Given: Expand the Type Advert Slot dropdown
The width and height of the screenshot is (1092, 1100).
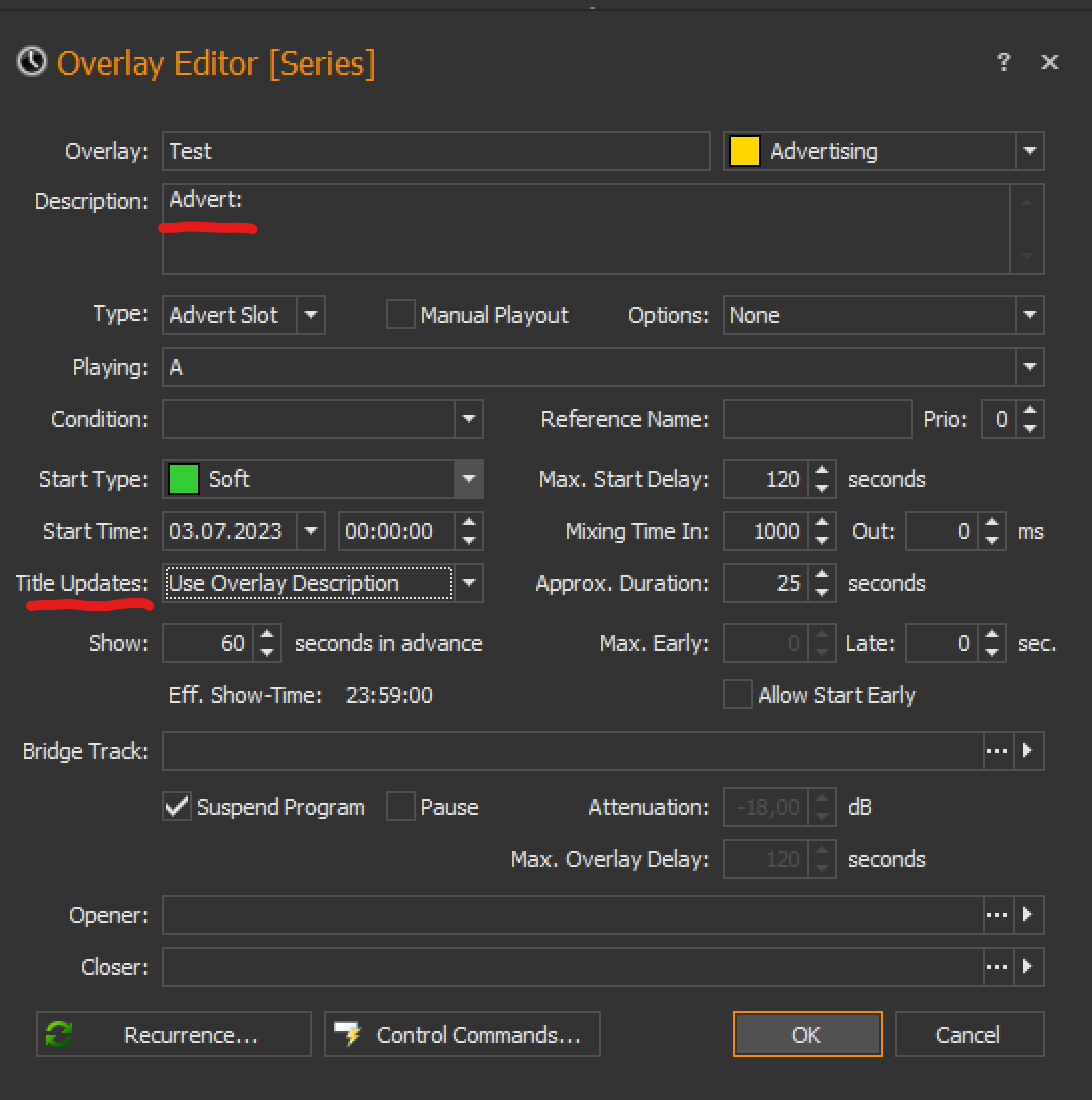Looking at the screenshot, I should (311, 315).
